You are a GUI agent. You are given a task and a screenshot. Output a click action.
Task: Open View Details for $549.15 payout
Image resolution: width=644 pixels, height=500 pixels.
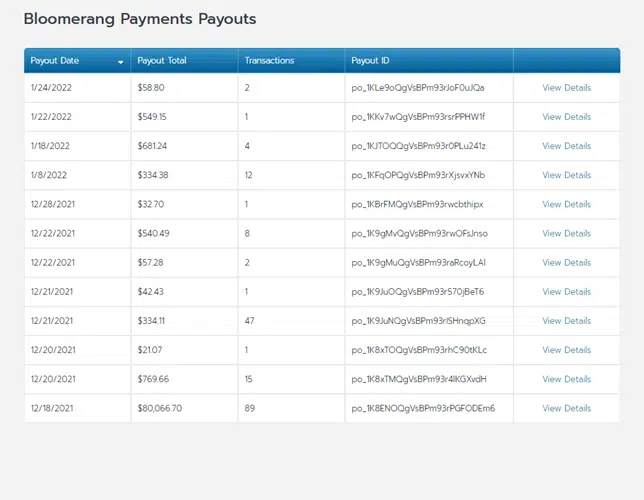pos(566,117)
